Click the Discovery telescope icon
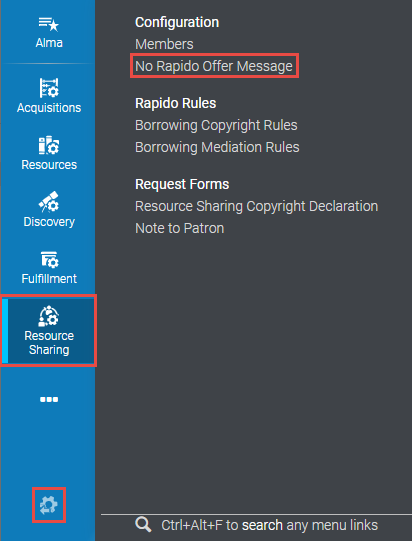The height and width of the screenshot is (541, 412). tap(49, 202)
